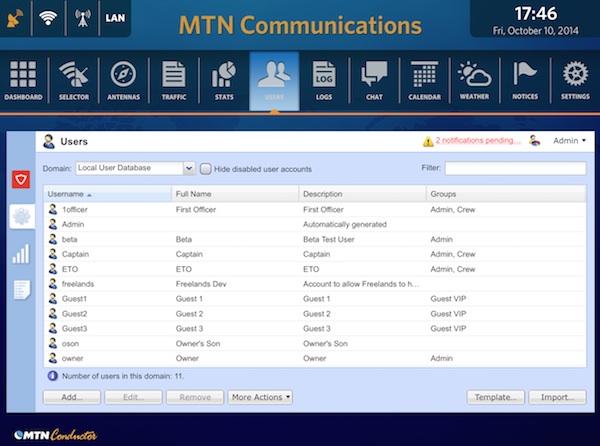Image resolution: width=600 pixels, height=446 pixels.
Task: Open the Logs icon
Action: [324, 80]
